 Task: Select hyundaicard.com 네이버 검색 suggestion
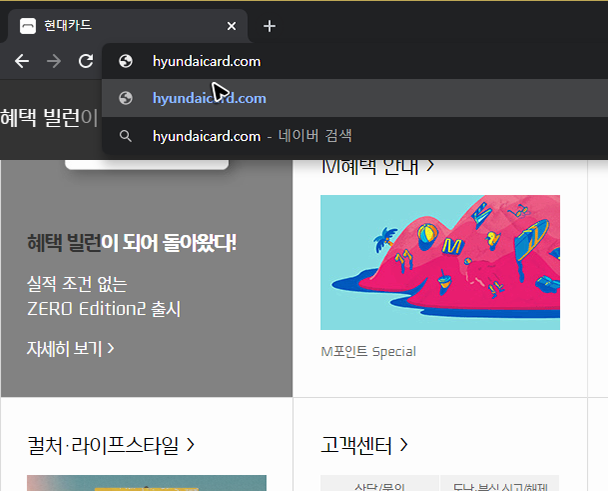pyautogui.click(x=355, y=136)
